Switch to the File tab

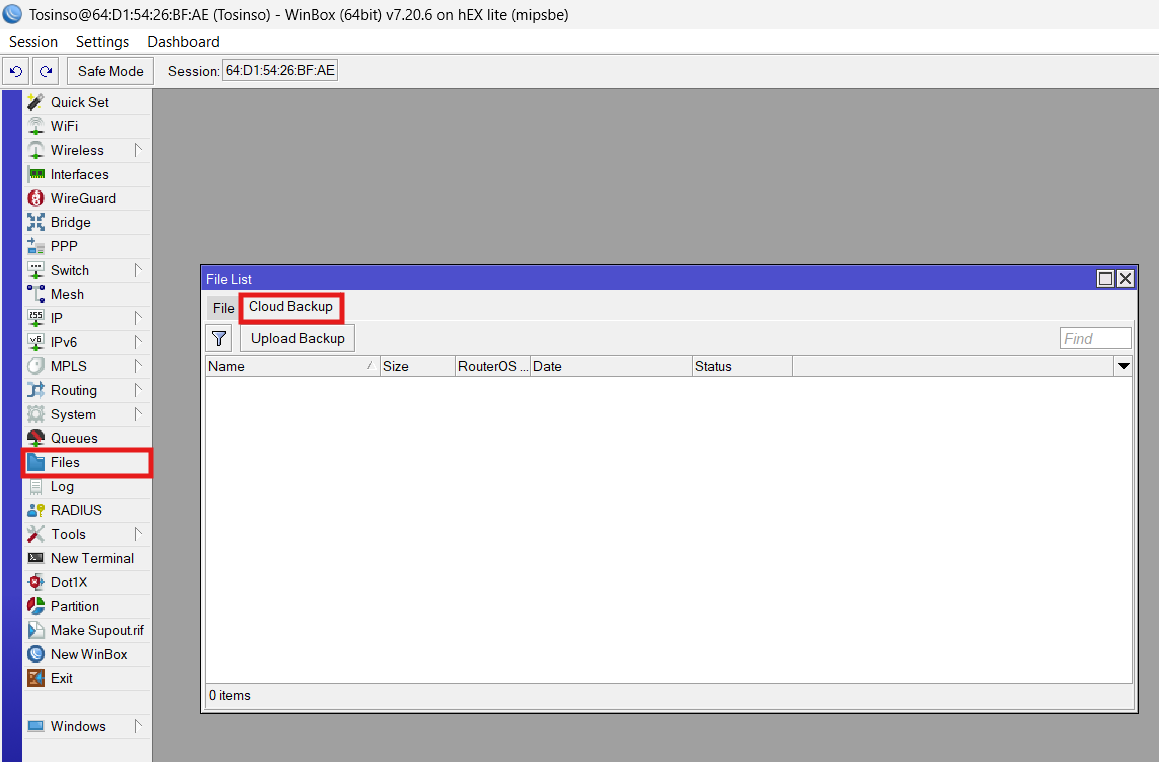[x=223, y=308]
